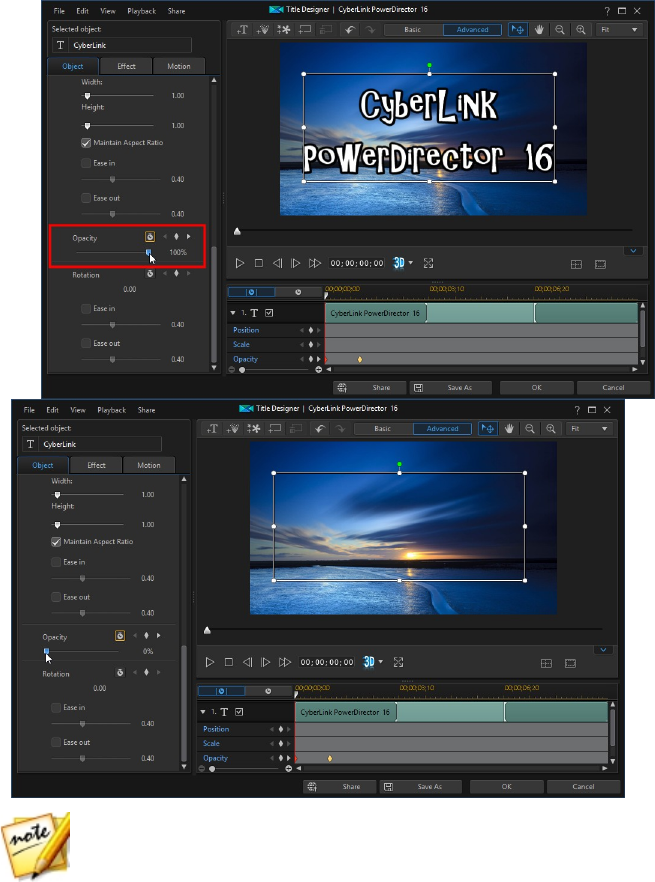The image size is (655, 882).
Task: Toggle Rotation keyframe stopwatch in top window
Action: pos(150,274)
